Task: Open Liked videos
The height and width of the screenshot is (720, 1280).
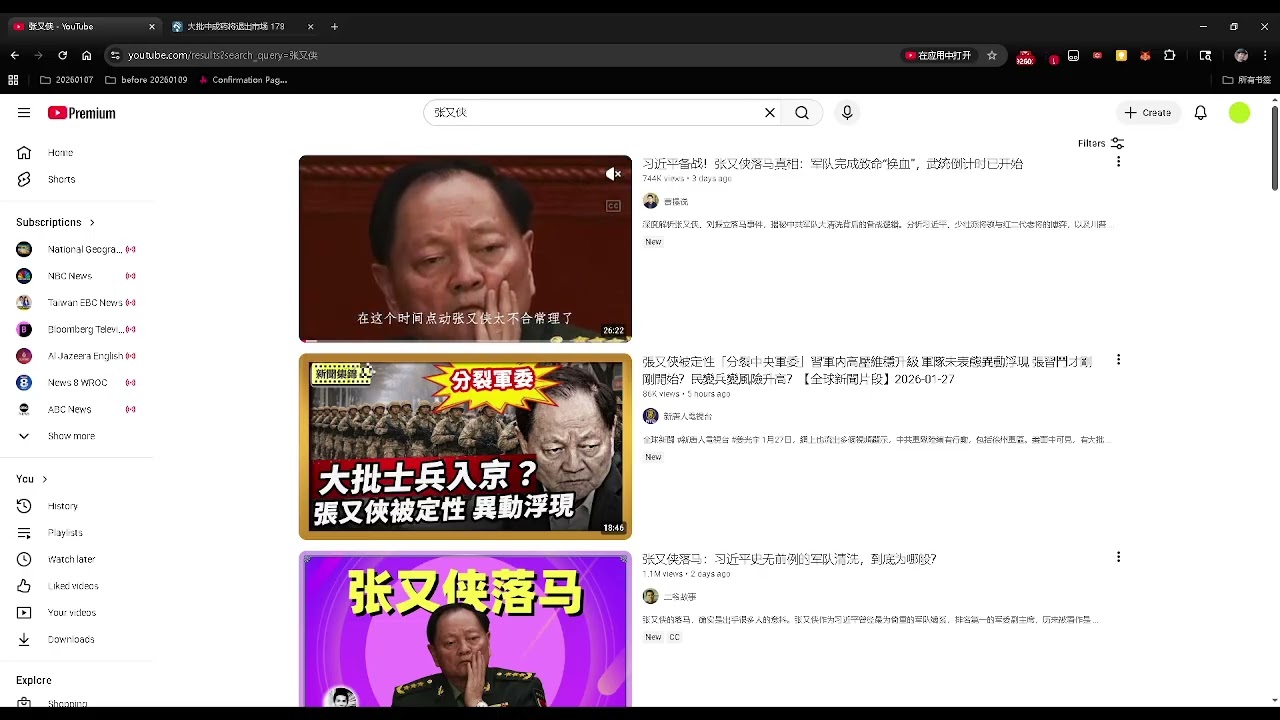Action: tap(76, 586)
